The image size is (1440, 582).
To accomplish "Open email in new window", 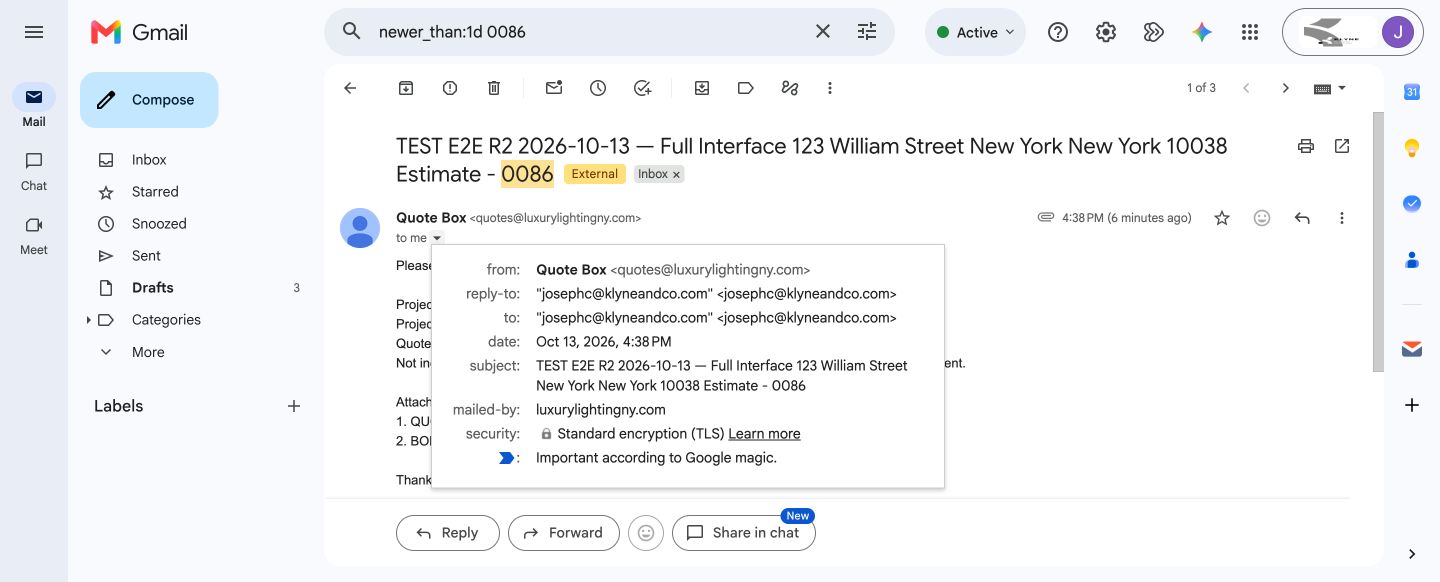I will (1342, 146).
